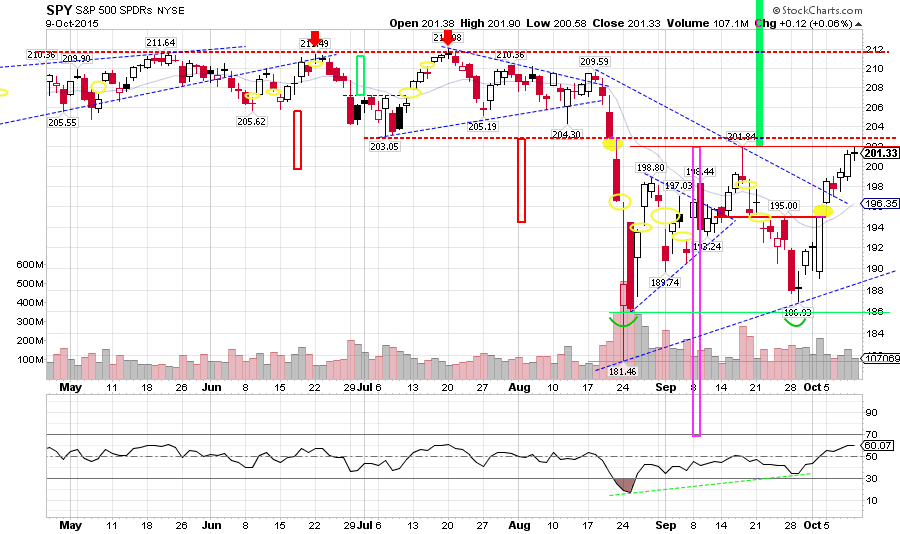Click the 209.59 price label
This screenshot has width=900, height=534.
tap(594, 61)
